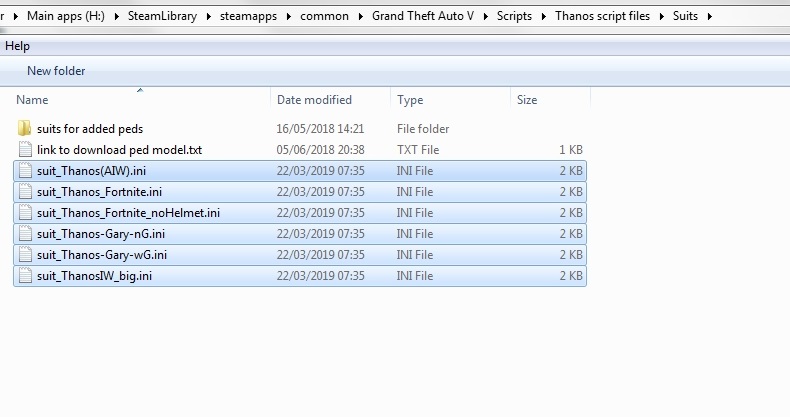
Task: Click 2 KB size of suit_ThanosIW_big.ini
Action: [571, 276]
